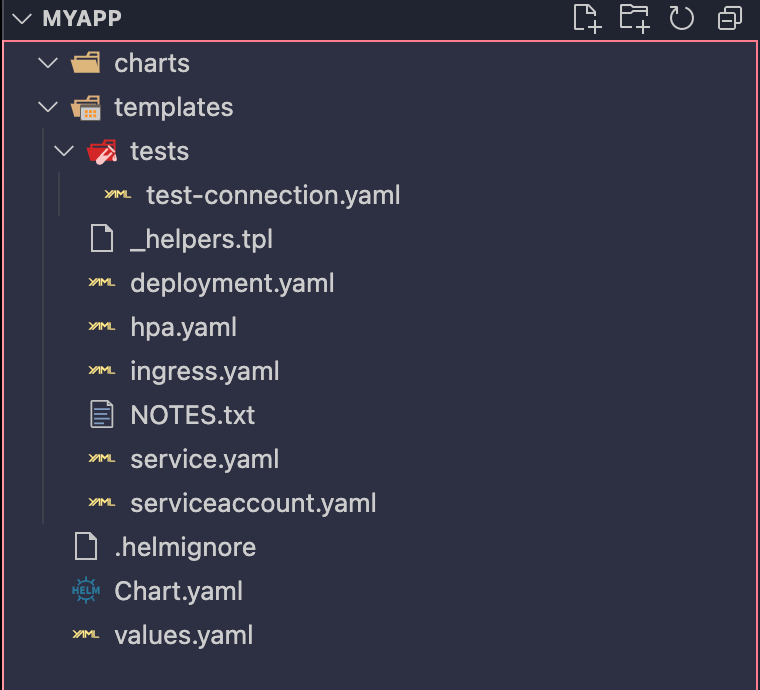The height and width of the screenshot is (690, 760).
Task: Collapse all folders in explorer
Action: point(730,18)
